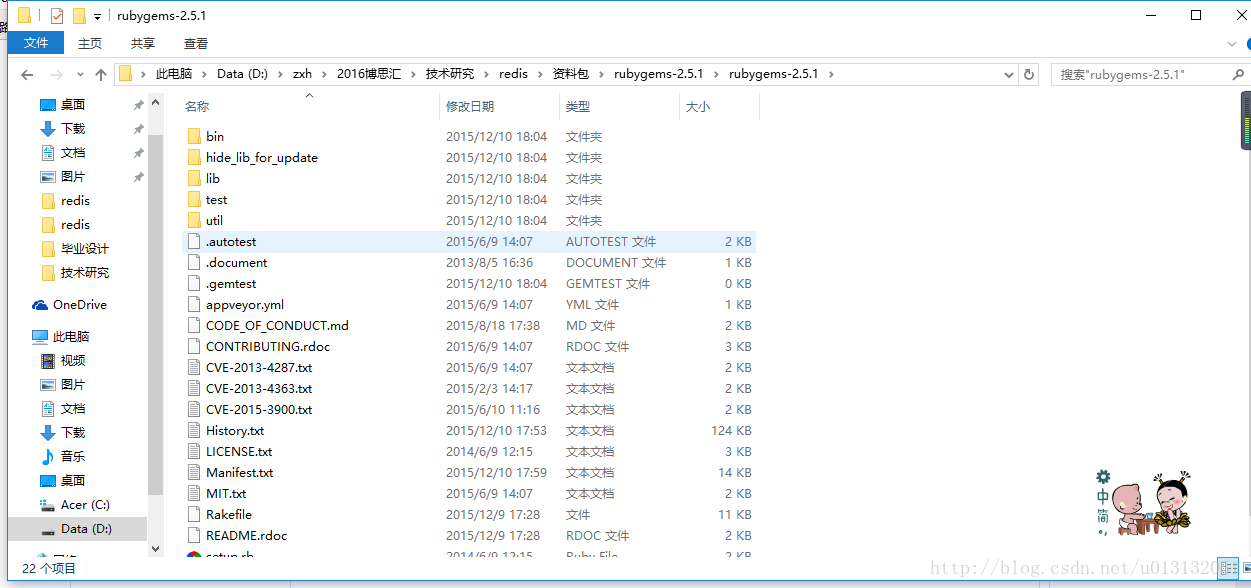Select Acer (C:) drive in sidebar

[x=85, y=504]
